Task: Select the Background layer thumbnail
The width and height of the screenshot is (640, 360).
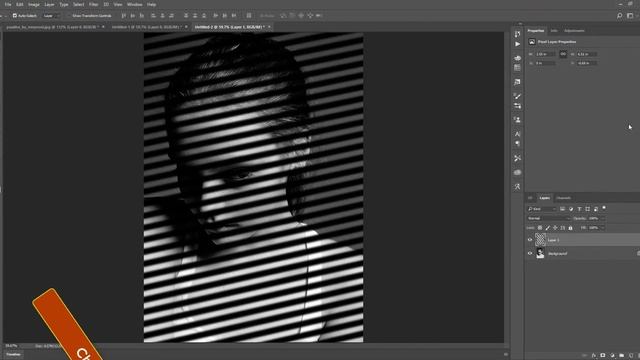Action: pyautogui.click(x=540, y=253)
